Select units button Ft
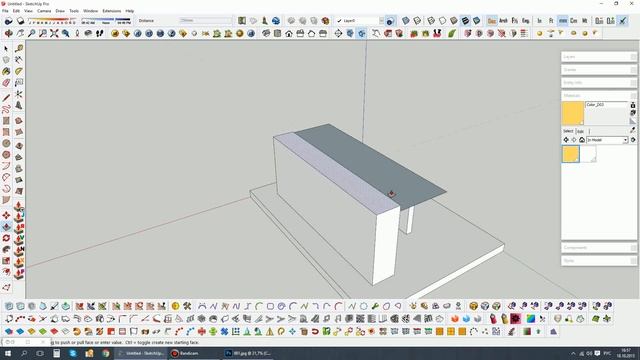Viewport: 640px width, 360px height. pyautogui.click(x=551, y=20)
